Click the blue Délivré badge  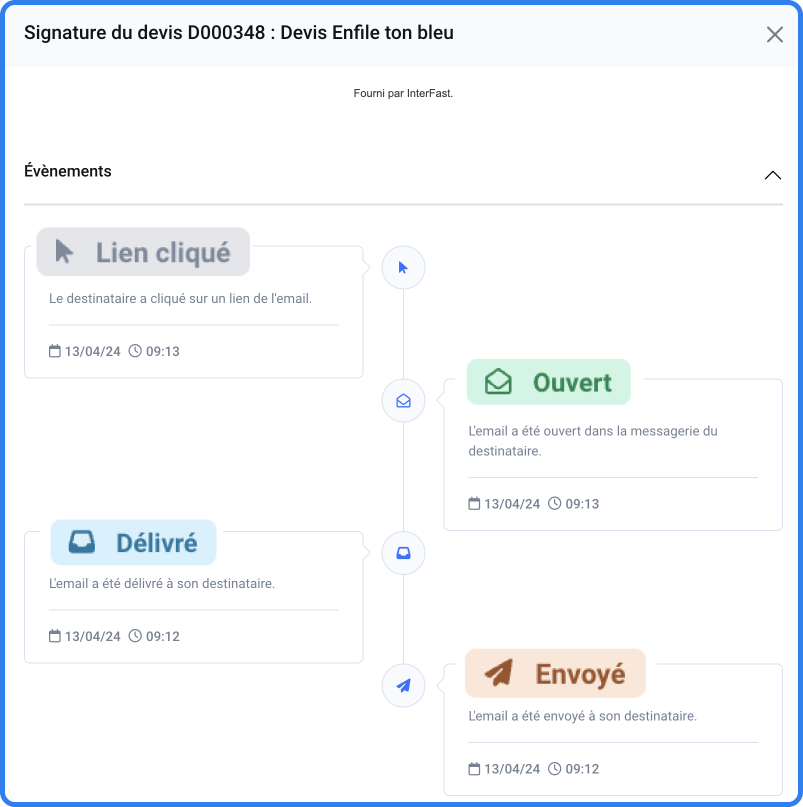(133, 542)
